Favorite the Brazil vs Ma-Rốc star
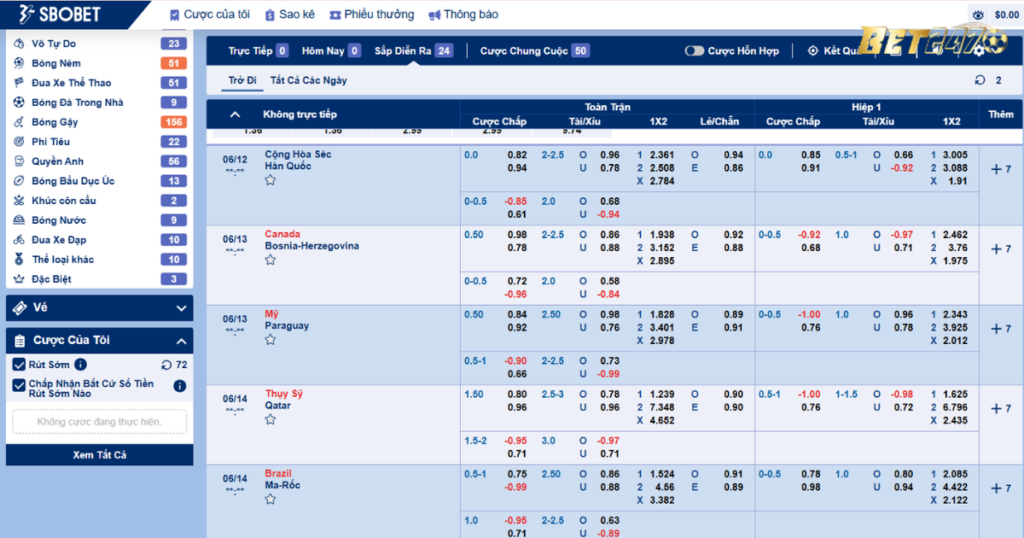This screenshot has height=538, width=1024. (270, 499)
